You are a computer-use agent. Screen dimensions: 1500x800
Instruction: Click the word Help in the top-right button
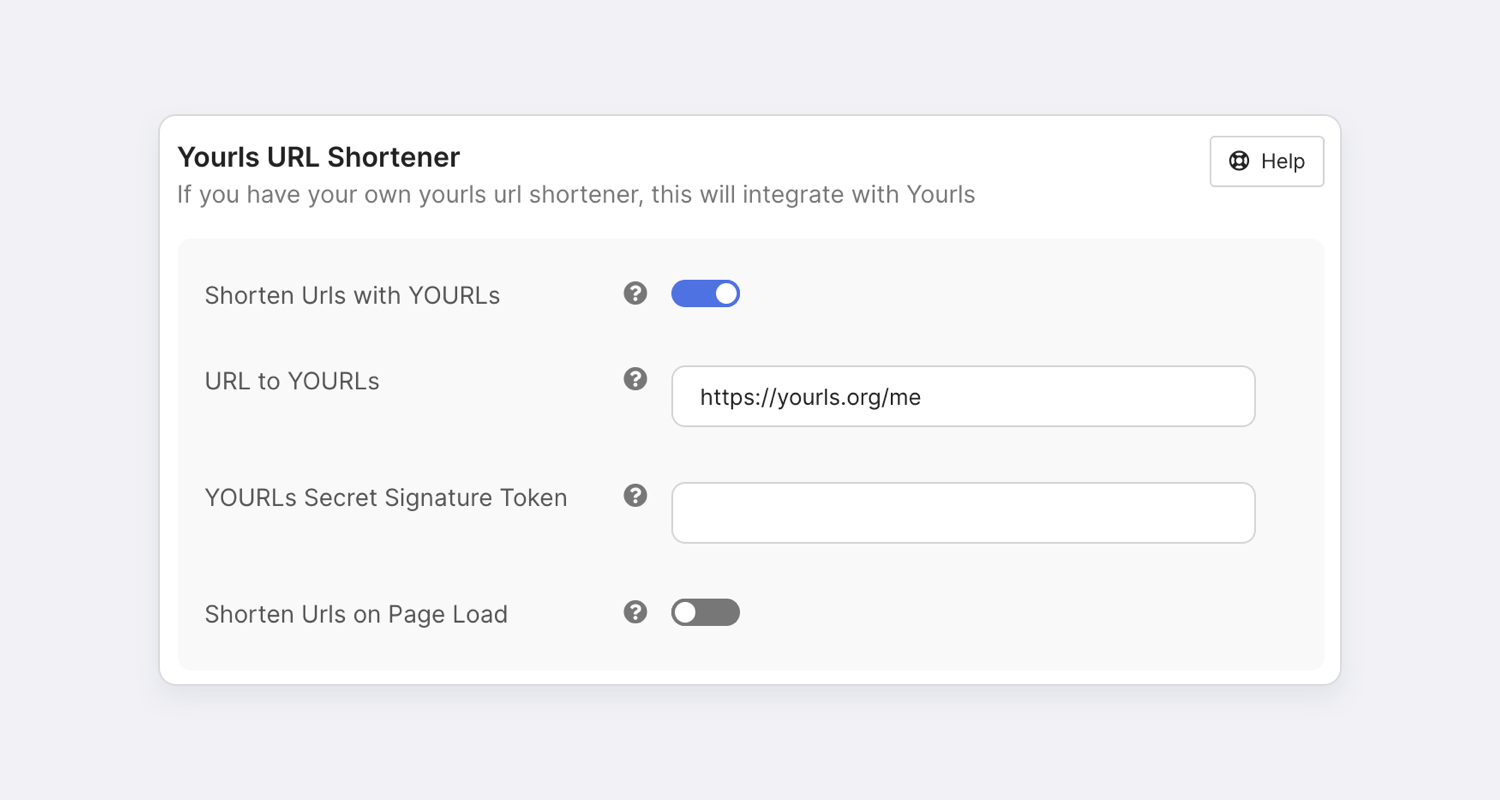tap(1282, 161)
